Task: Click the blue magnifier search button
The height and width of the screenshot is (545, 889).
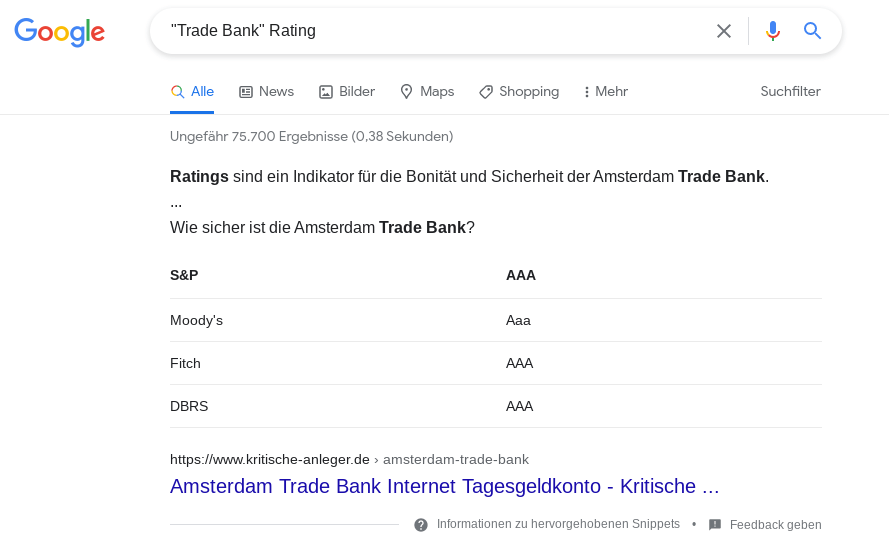Action: point(812,31)
